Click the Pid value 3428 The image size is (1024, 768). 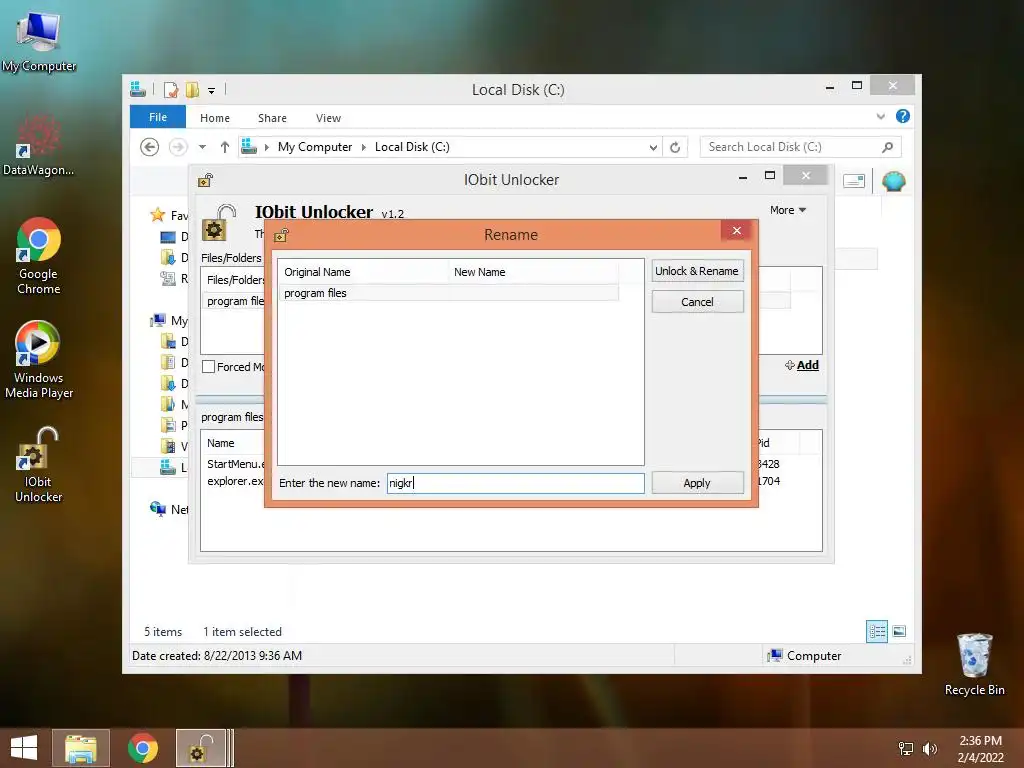[x=769, y=464]
